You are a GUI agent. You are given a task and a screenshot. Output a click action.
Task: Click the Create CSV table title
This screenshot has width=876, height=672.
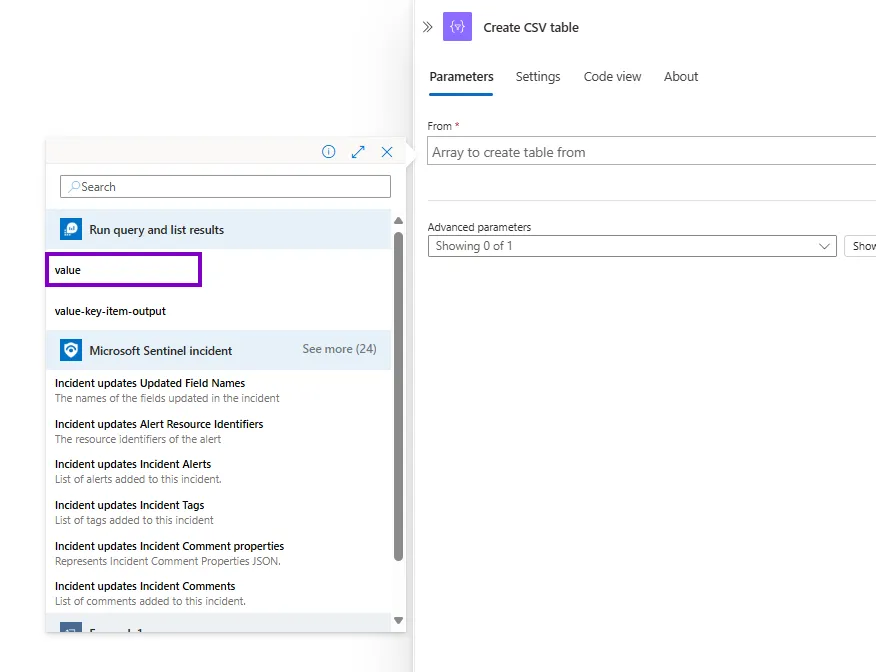tap(531, 27)
